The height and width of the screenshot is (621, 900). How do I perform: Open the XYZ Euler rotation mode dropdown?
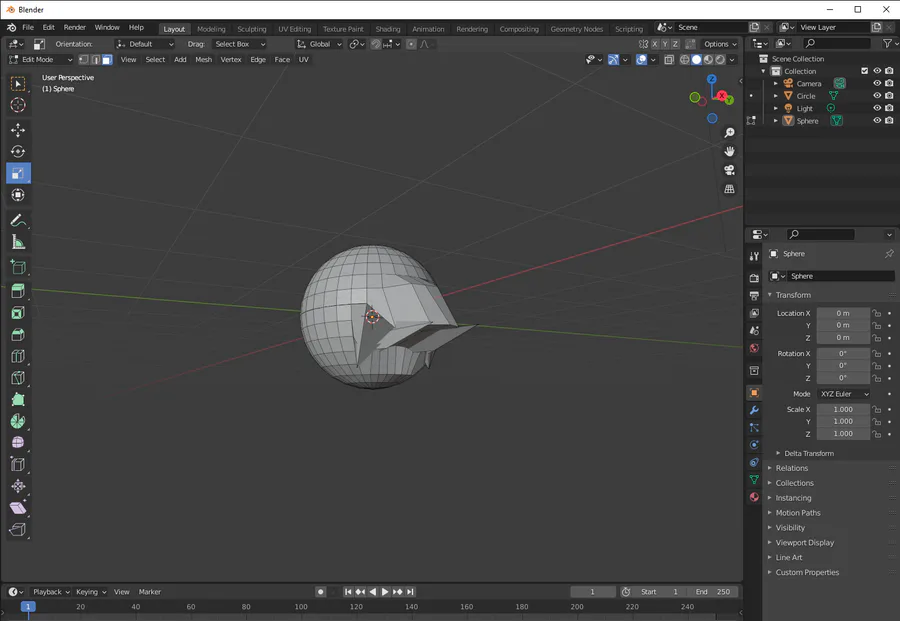(844, 394)
